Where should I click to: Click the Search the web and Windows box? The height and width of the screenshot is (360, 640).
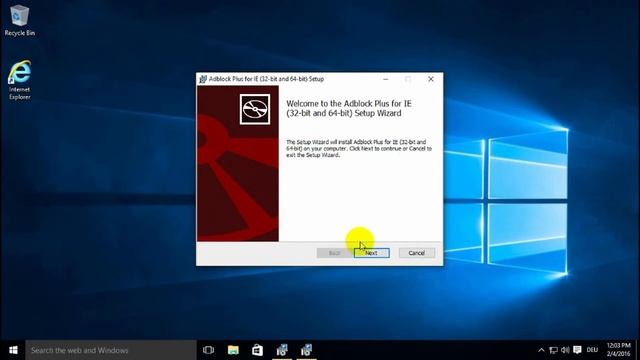111,350
